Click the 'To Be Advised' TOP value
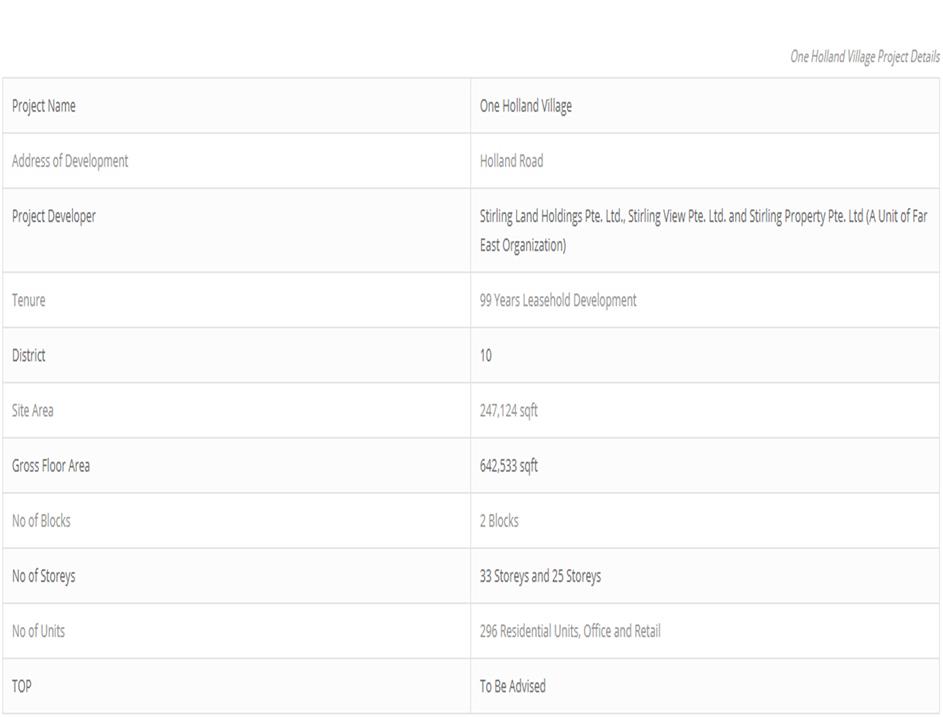Screen dimensions: 943x717 pos(513,686)
